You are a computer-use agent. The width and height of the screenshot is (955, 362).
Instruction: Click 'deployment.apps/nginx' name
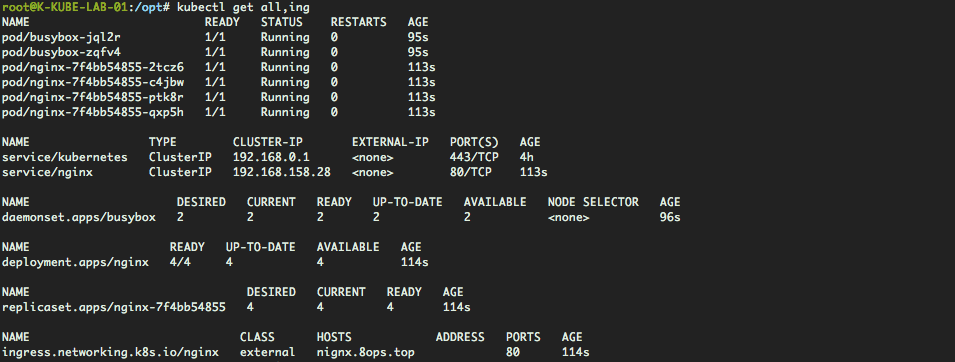point(76,263)
